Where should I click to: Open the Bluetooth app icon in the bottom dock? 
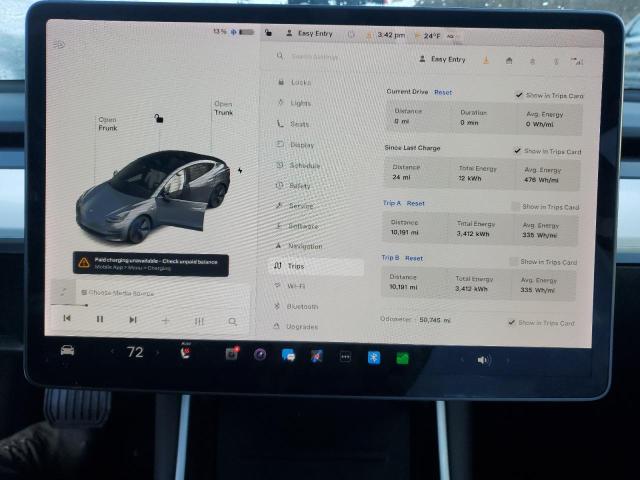(374, 357)
